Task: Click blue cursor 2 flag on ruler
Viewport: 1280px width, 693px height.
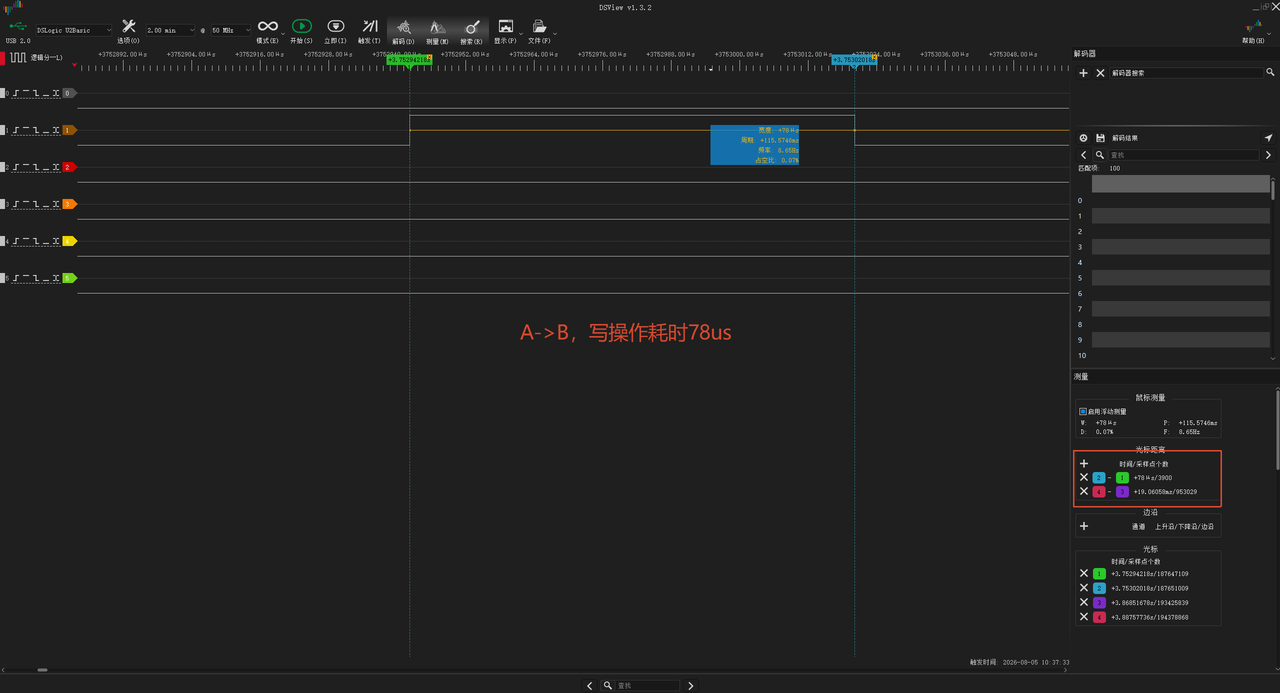Action: 854,60
